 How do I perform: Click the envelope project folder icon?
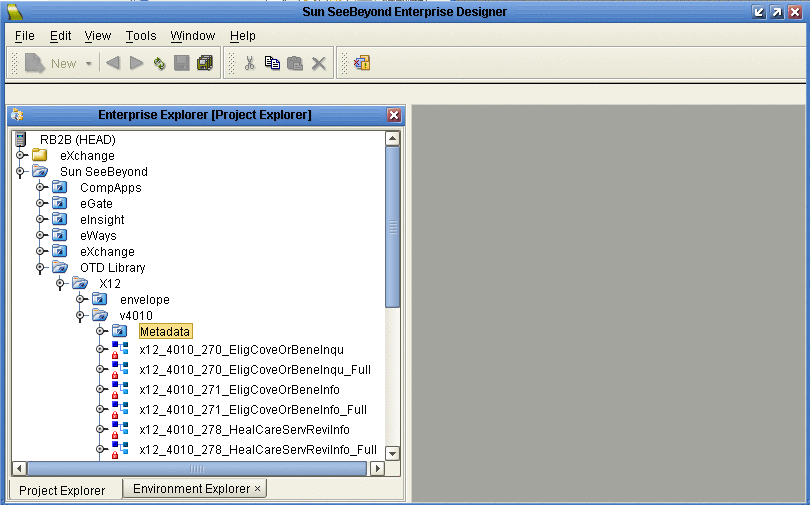pos(100,299)
